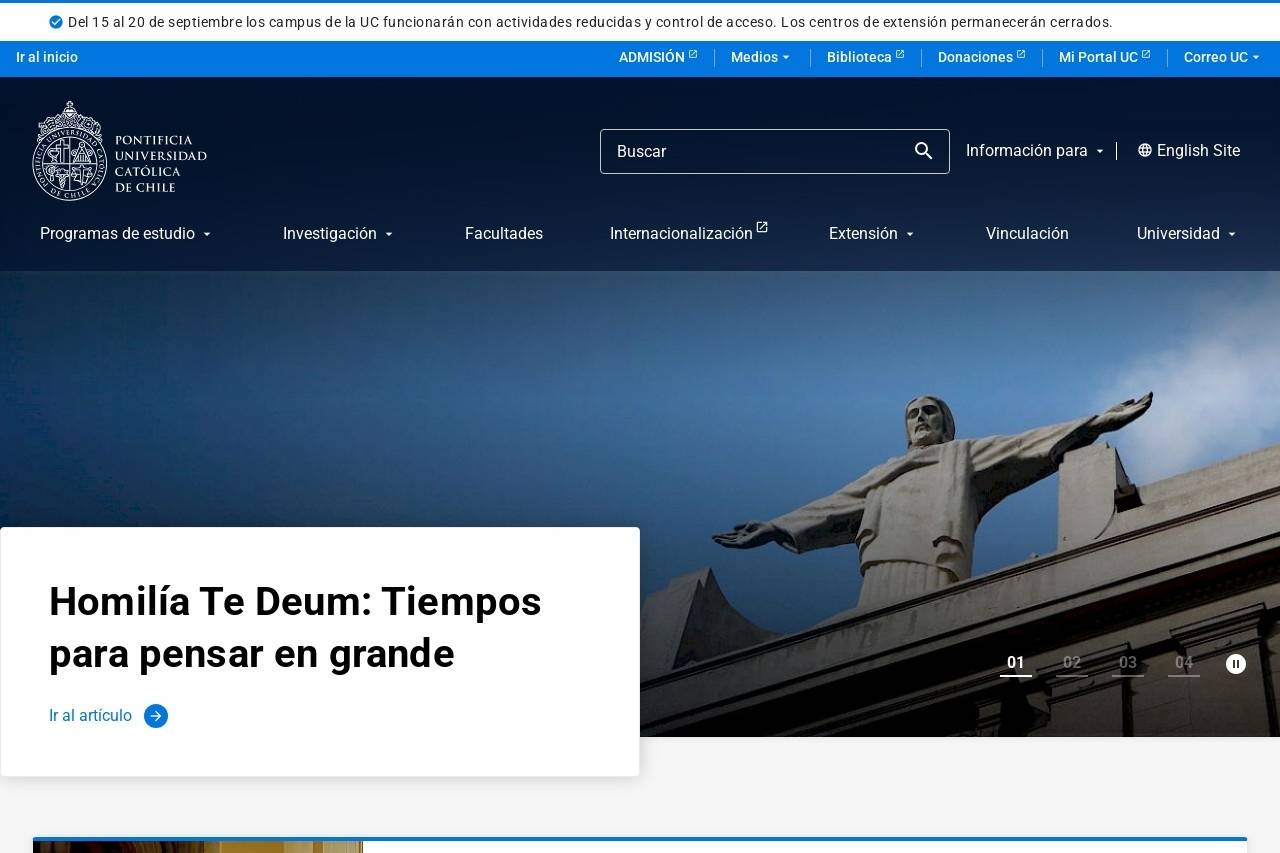
Task: Click the magnifier search icon
Action: 923,151
